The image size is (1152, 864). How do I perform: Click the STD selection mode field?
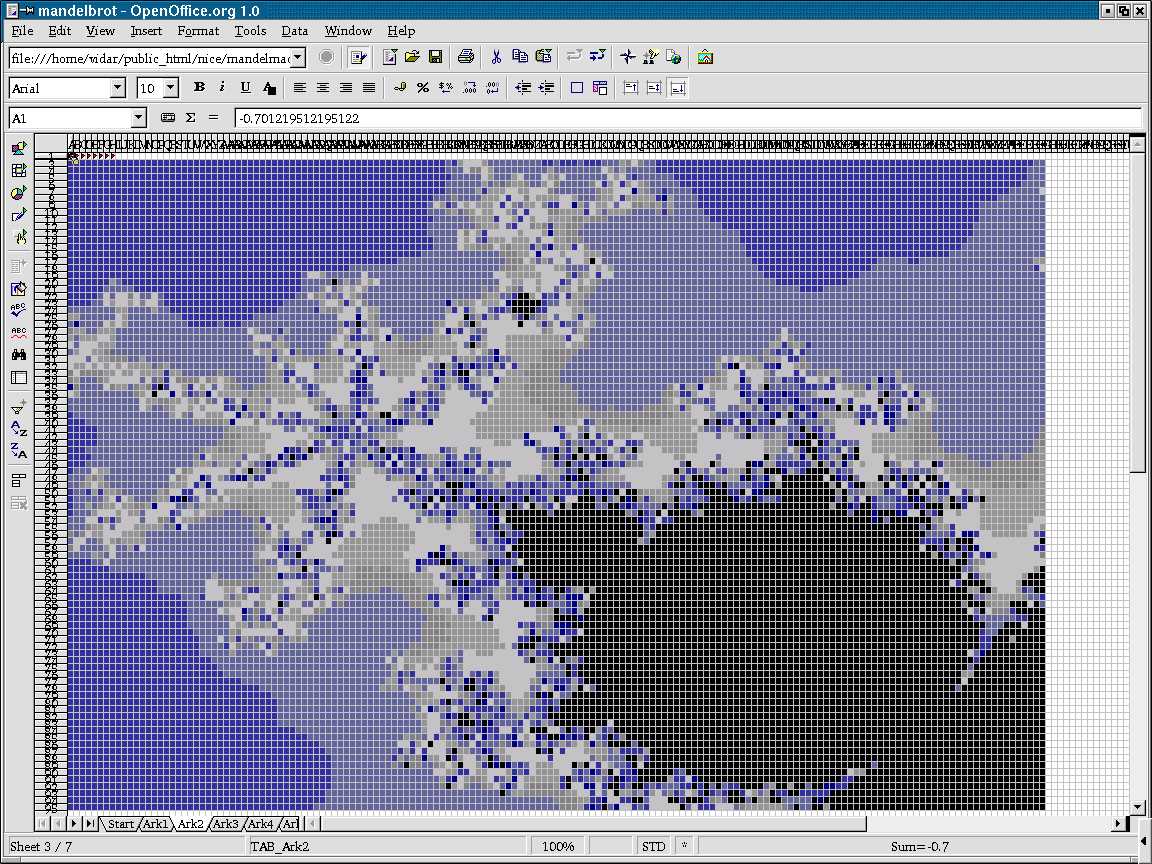tap(653, 846)
